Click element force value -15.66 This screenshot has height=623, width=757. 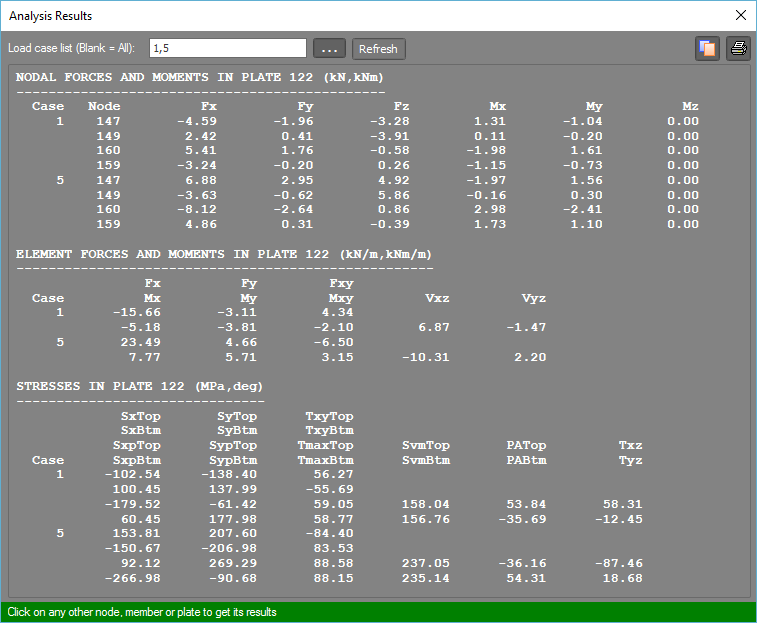pos(137,312)
